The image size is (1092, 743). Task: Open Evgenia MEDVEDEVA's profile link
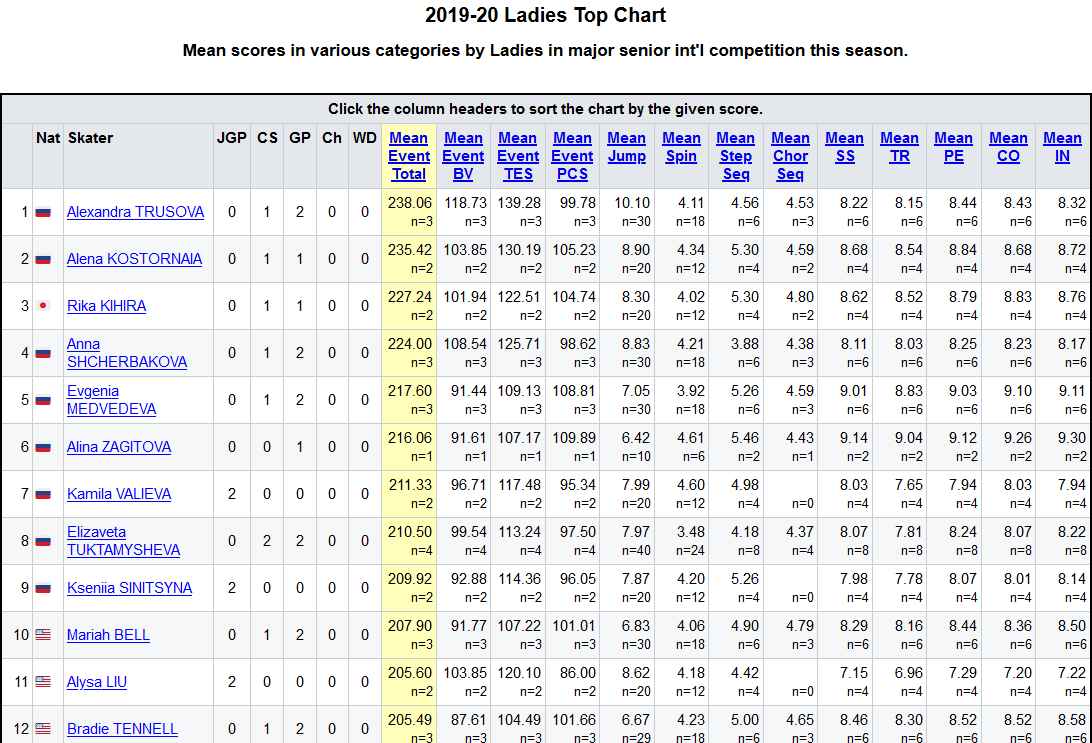(111, 400)
